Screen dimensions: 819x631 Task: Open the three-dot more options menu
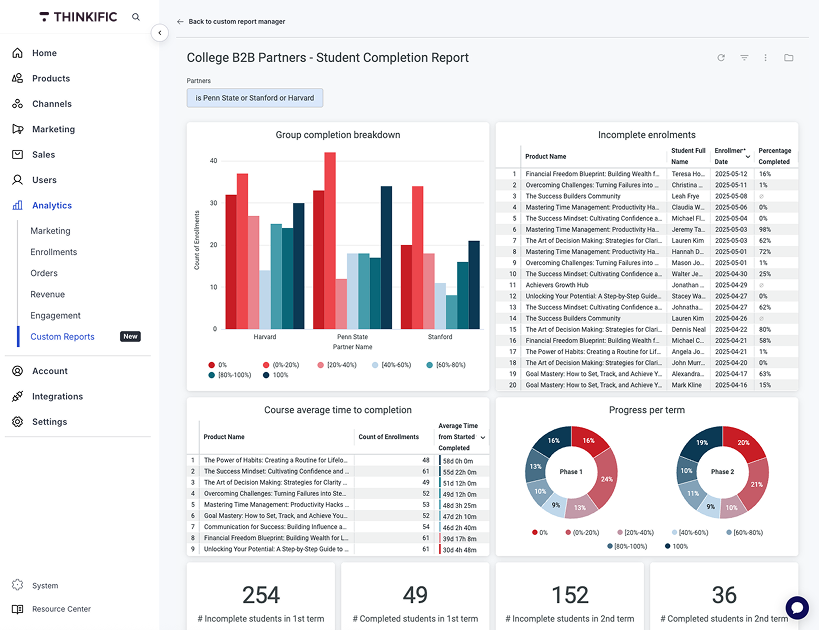[766, 57]
